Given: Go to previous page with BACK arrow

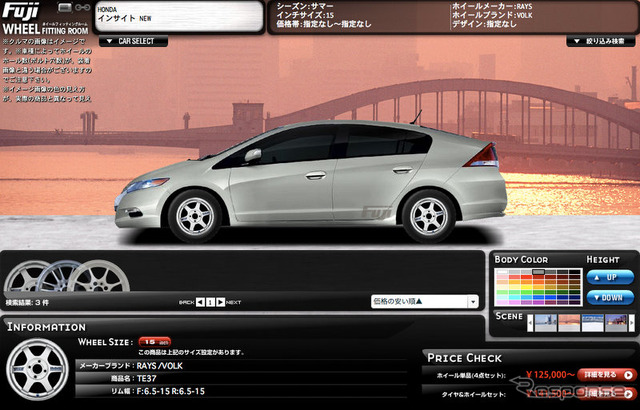Looking at the screenshot, I should pos(200,302).
